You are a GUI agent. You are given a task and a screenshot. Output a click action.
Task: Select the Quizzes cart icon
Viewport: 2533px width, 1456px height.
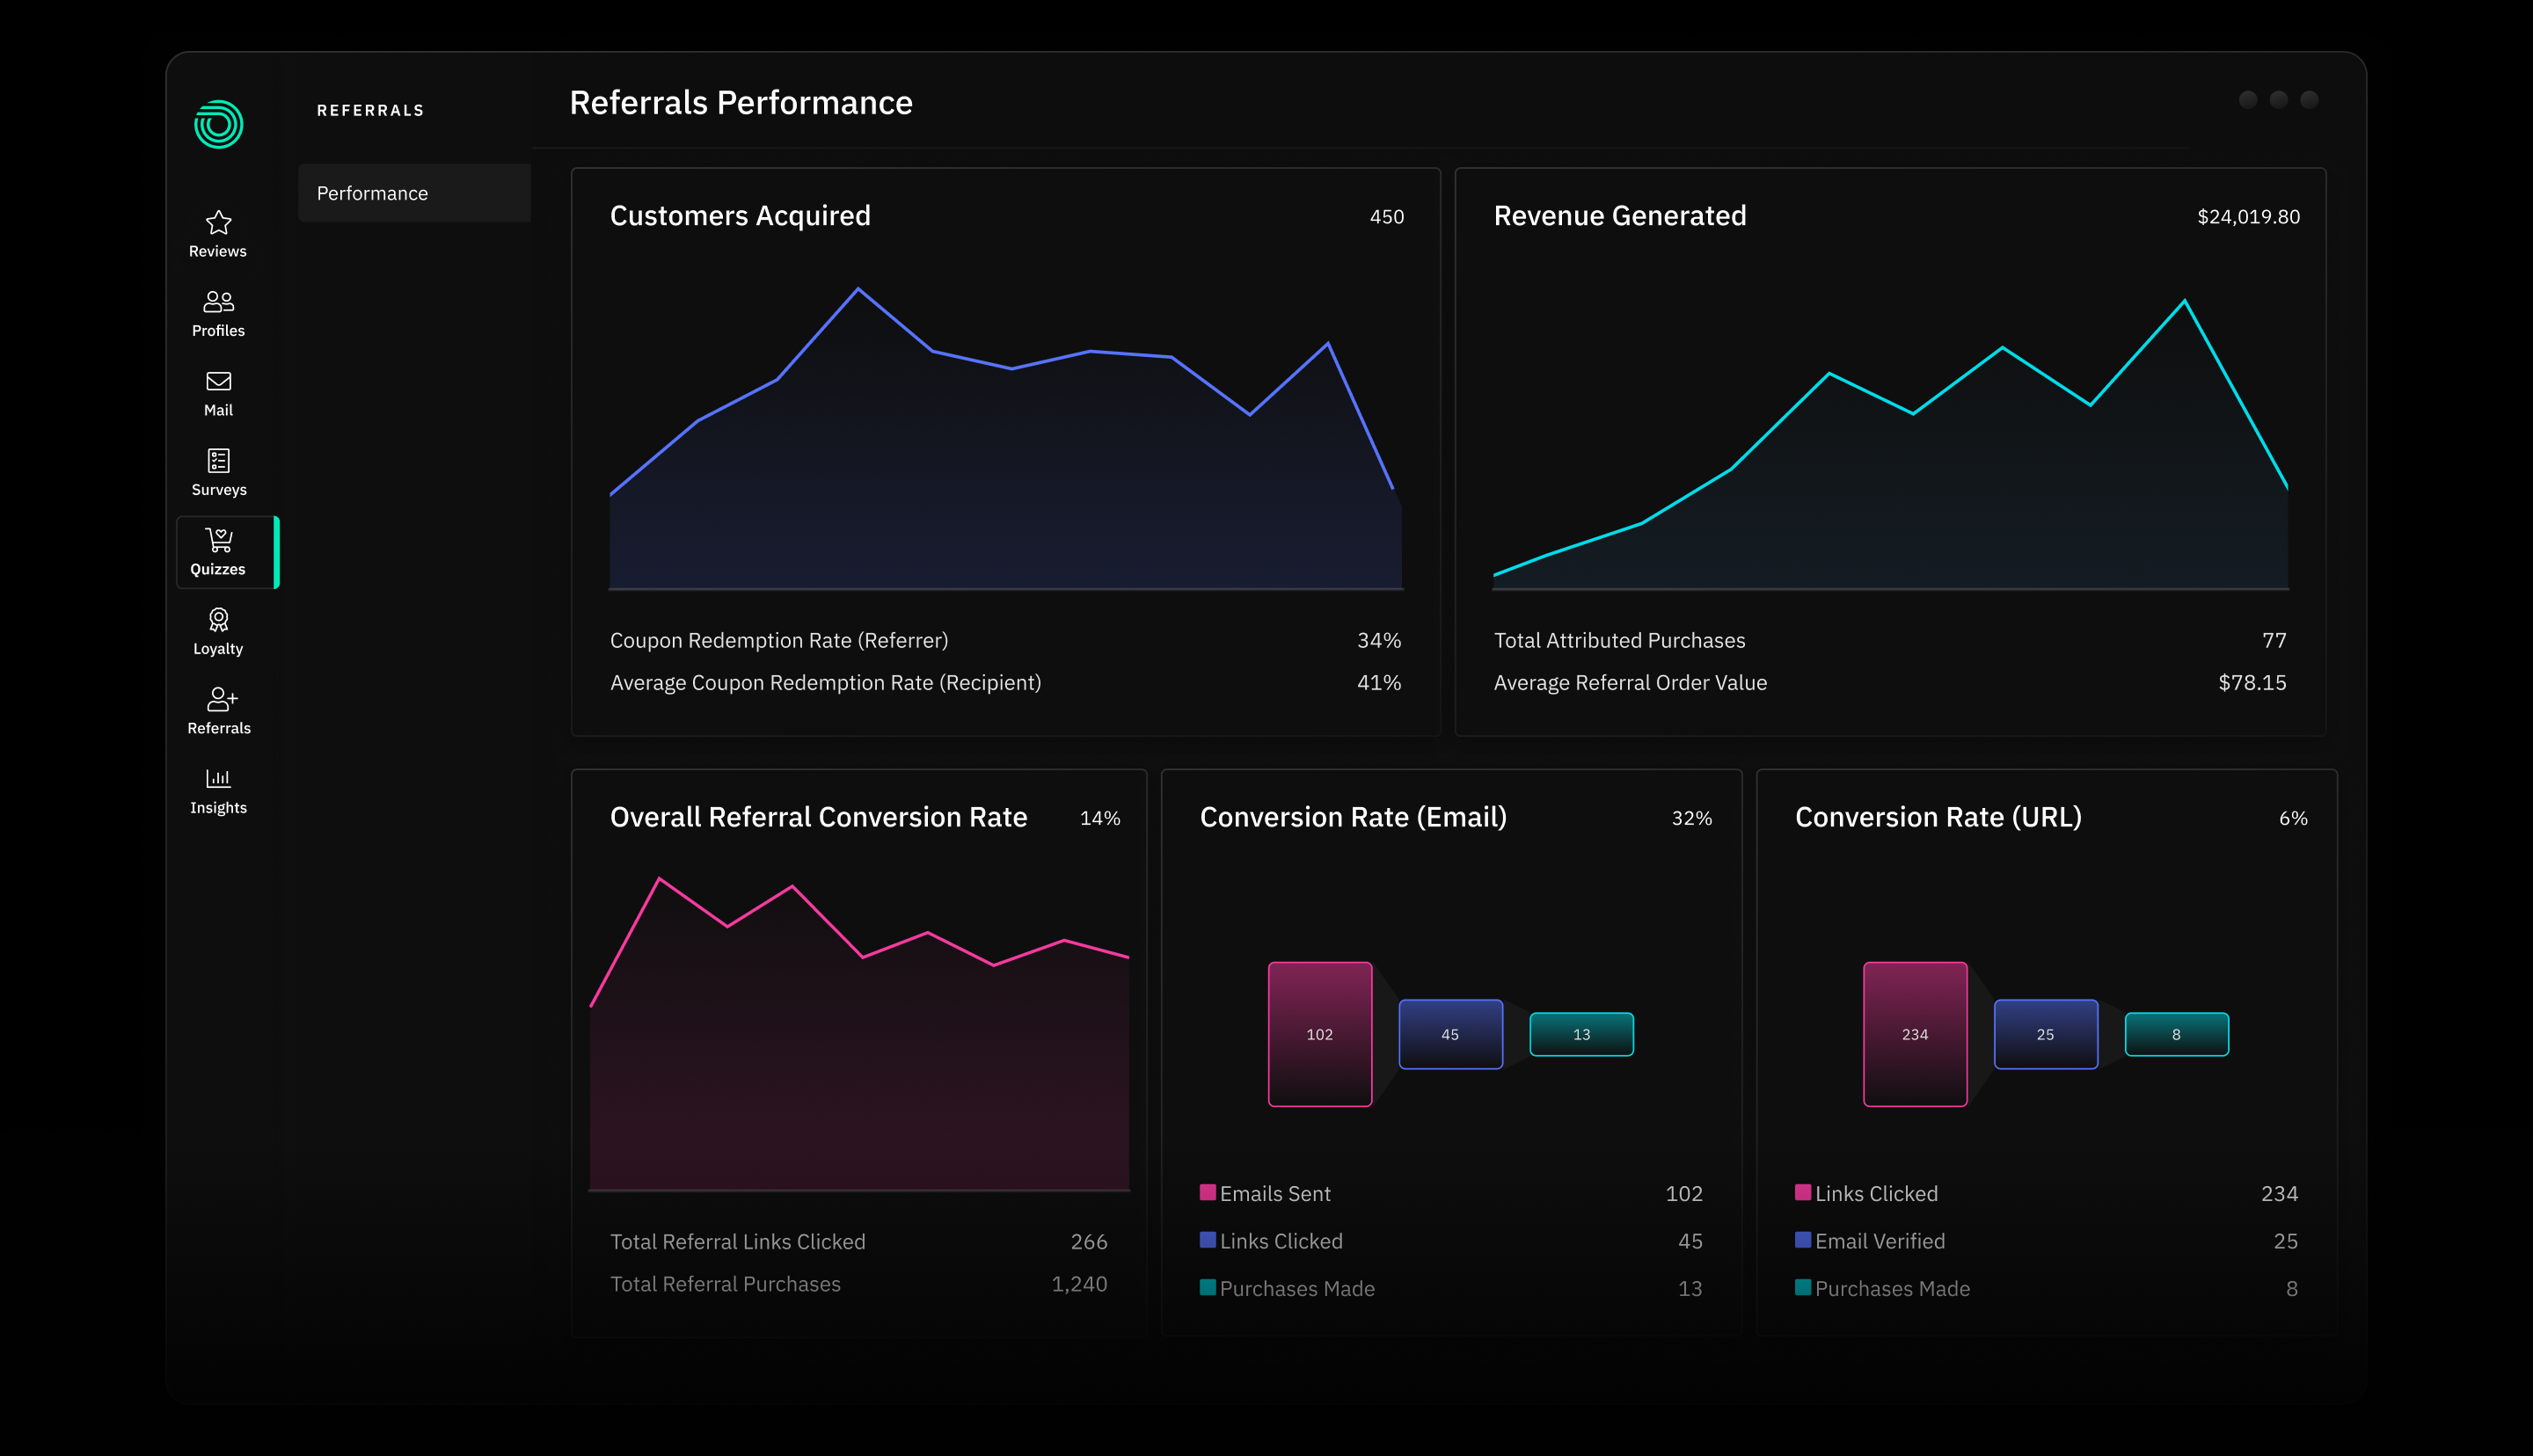[x=218, y=540]
